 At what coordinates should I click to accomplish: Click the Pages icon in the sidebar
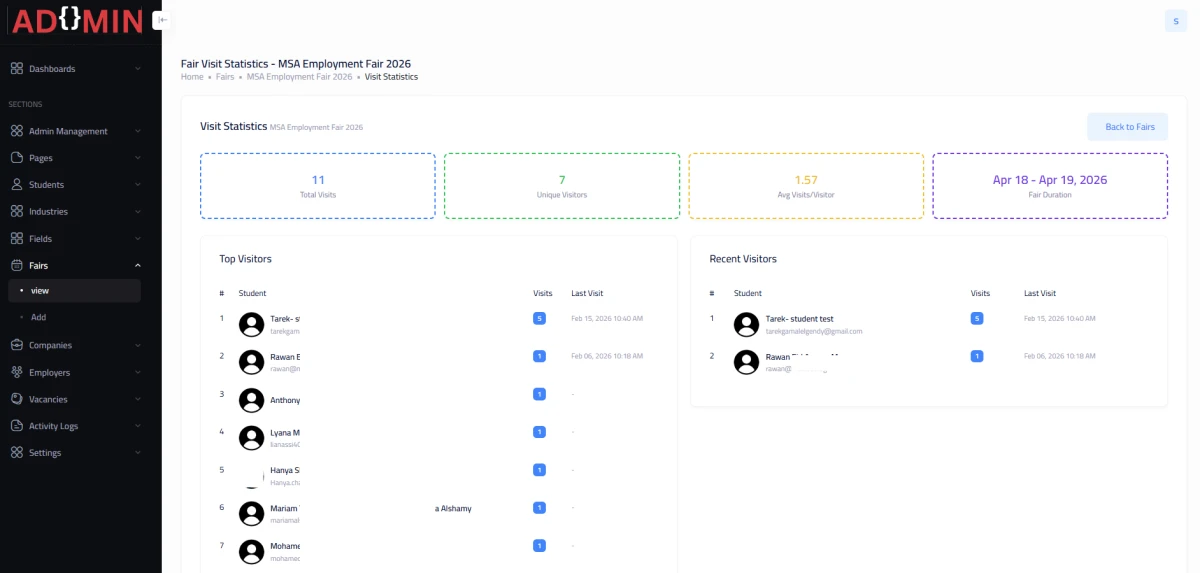(x=16, y=158)
